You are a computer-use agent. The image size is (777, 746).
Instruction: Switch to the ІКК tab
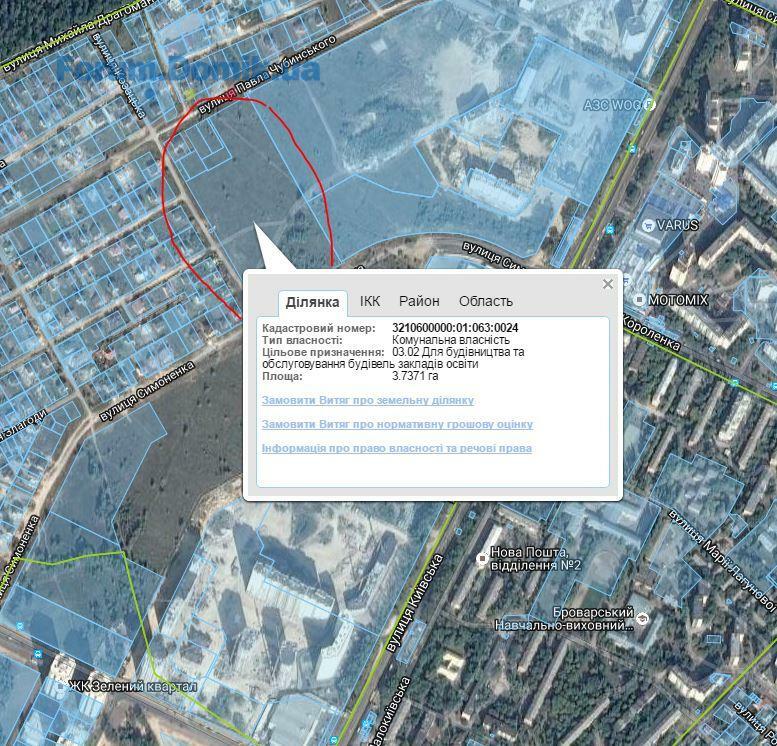[370, 301]
